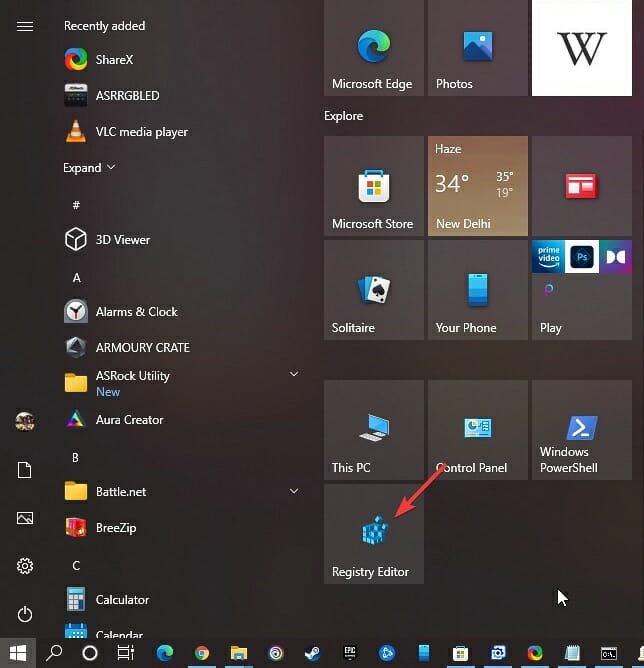Open Dolby icon in Play tile
Image resolution: width=644 pixels, height=668 pixels.
tap(615, 256)
